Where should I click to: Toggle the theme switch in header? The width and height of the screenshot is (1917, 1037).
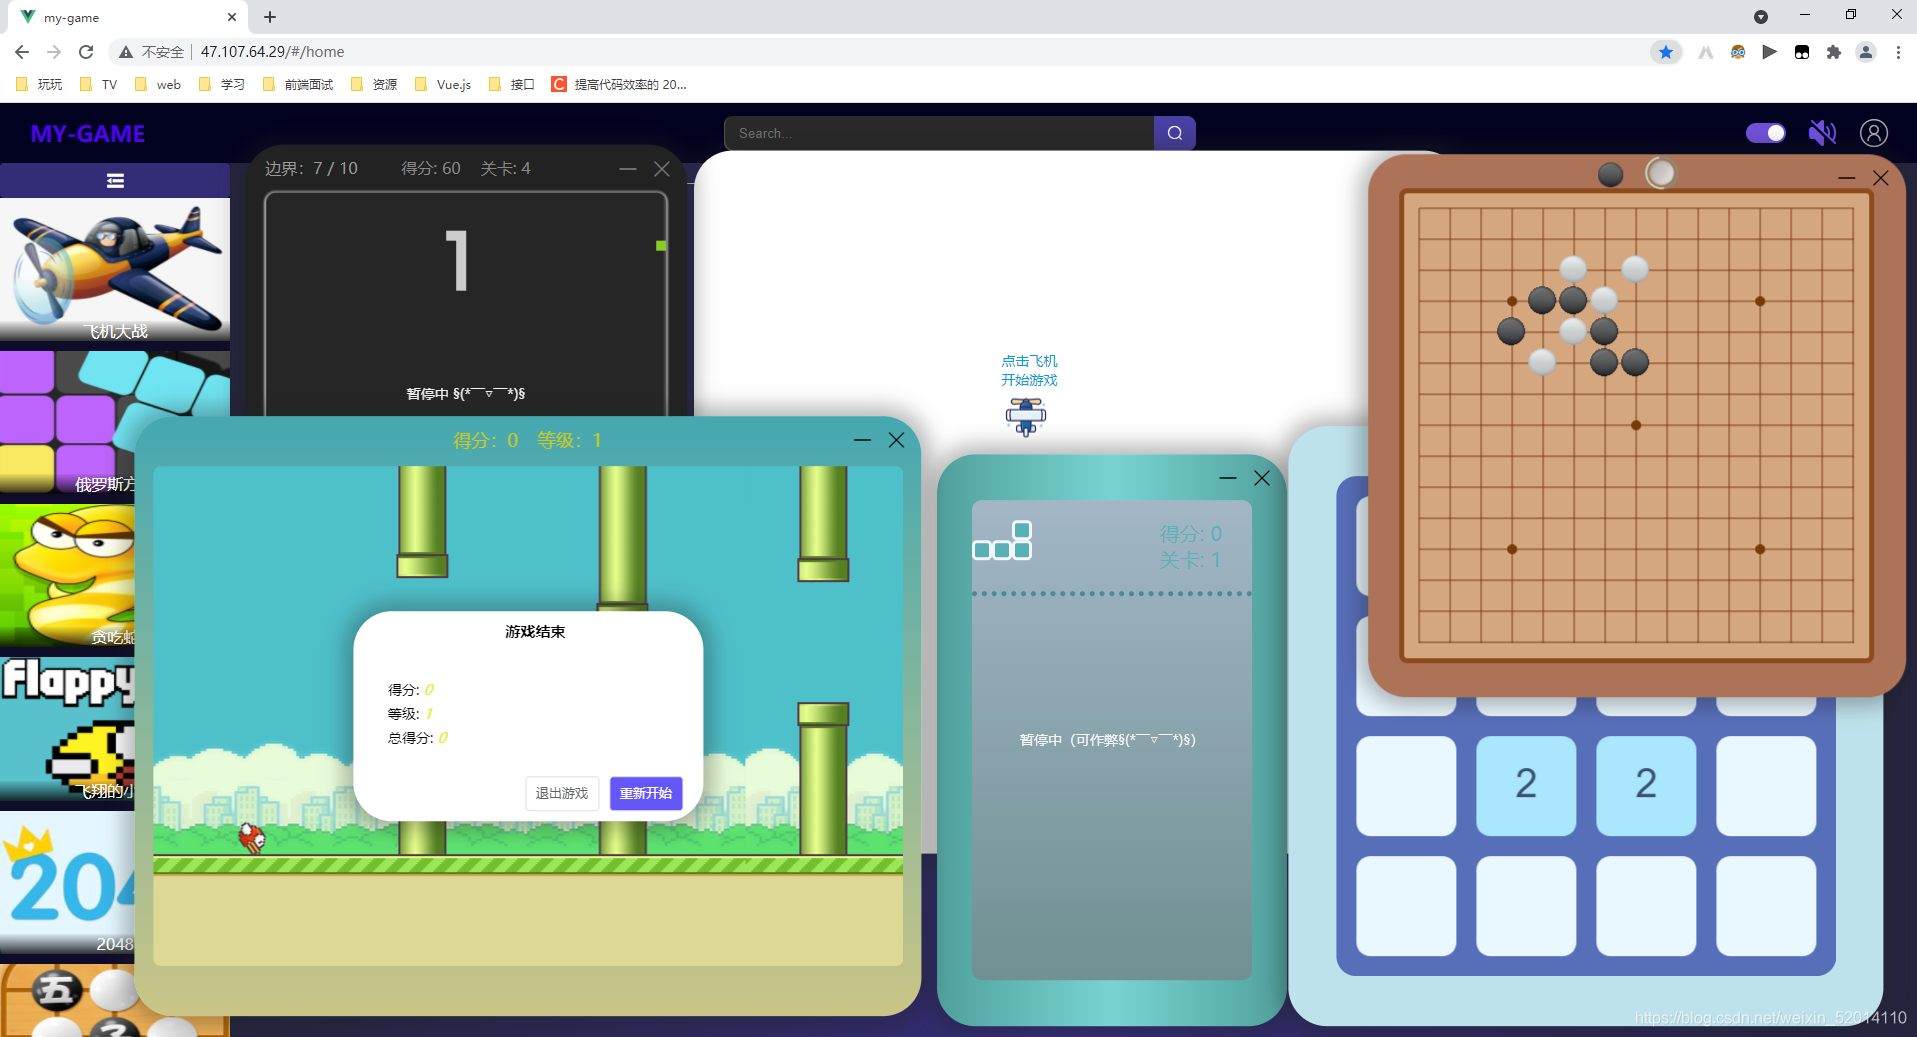coord(1765,133)
